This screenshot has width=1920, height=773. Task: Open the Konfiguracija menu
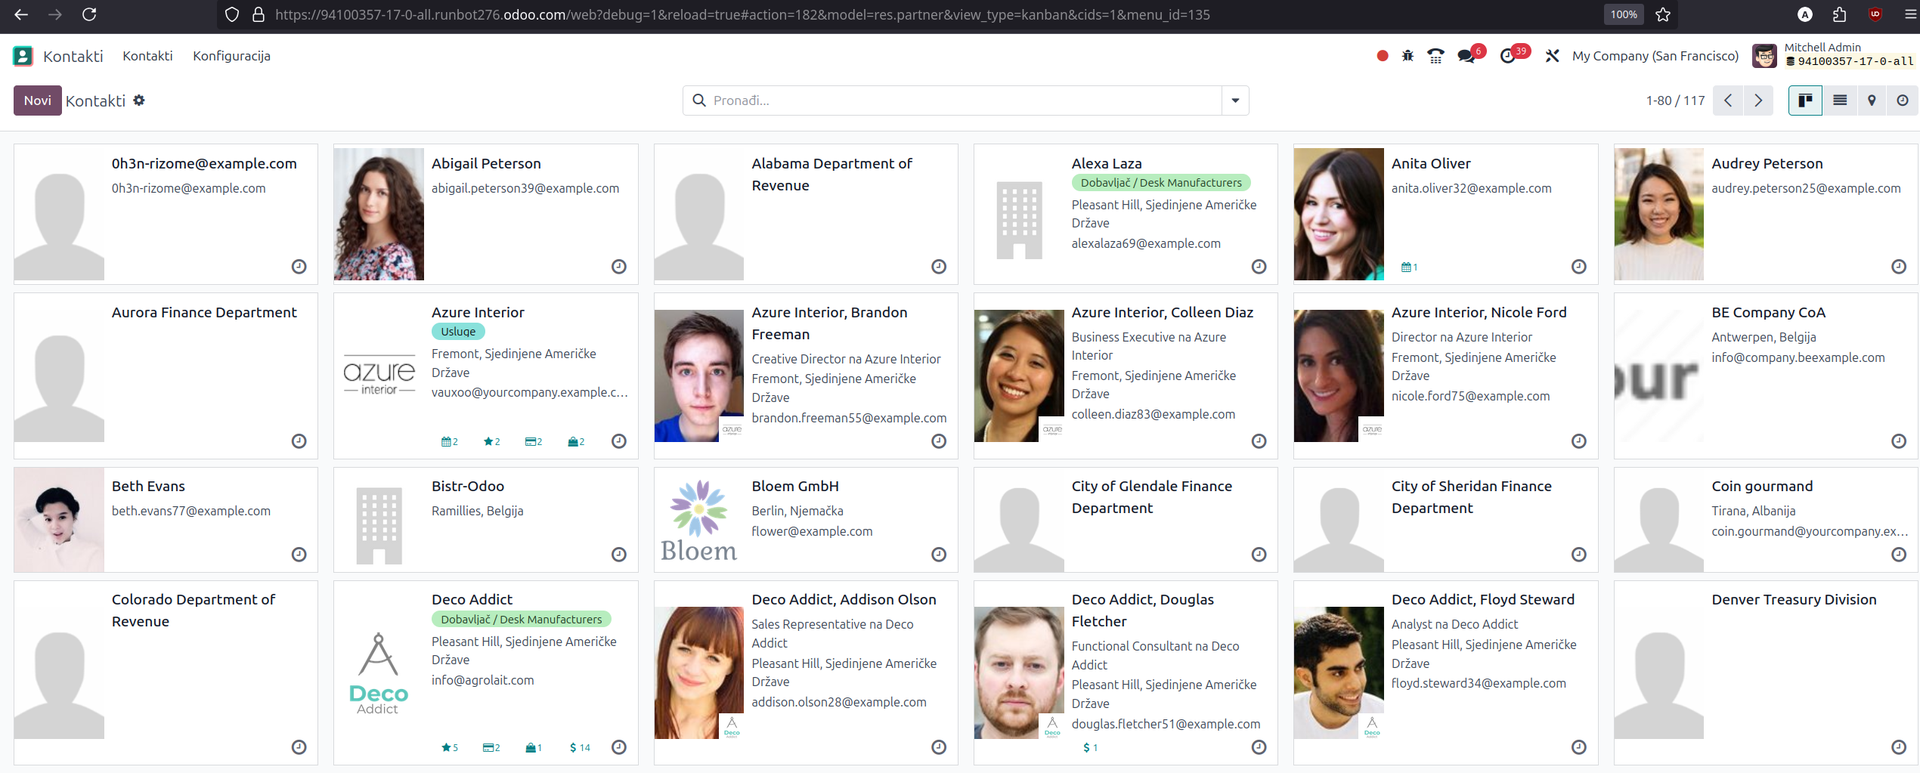231,56
